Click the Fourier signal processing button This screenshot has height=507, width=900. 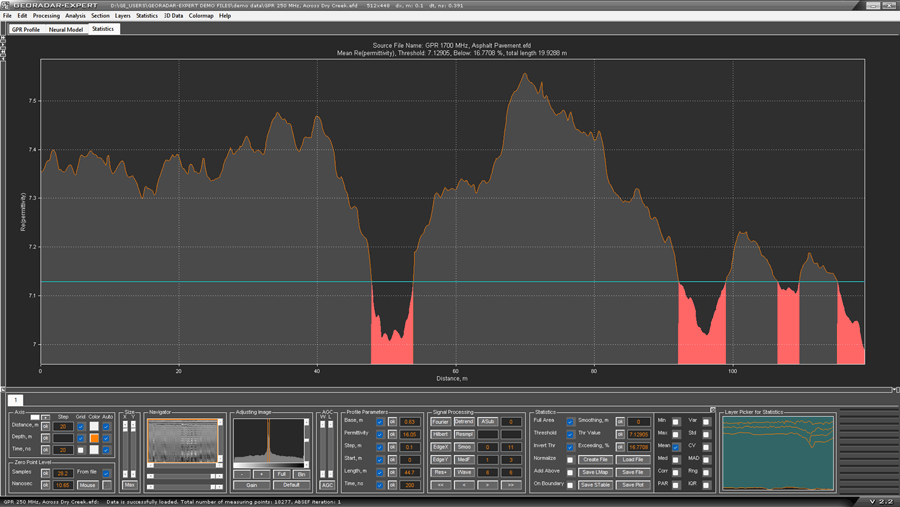(x=441, y=422)
